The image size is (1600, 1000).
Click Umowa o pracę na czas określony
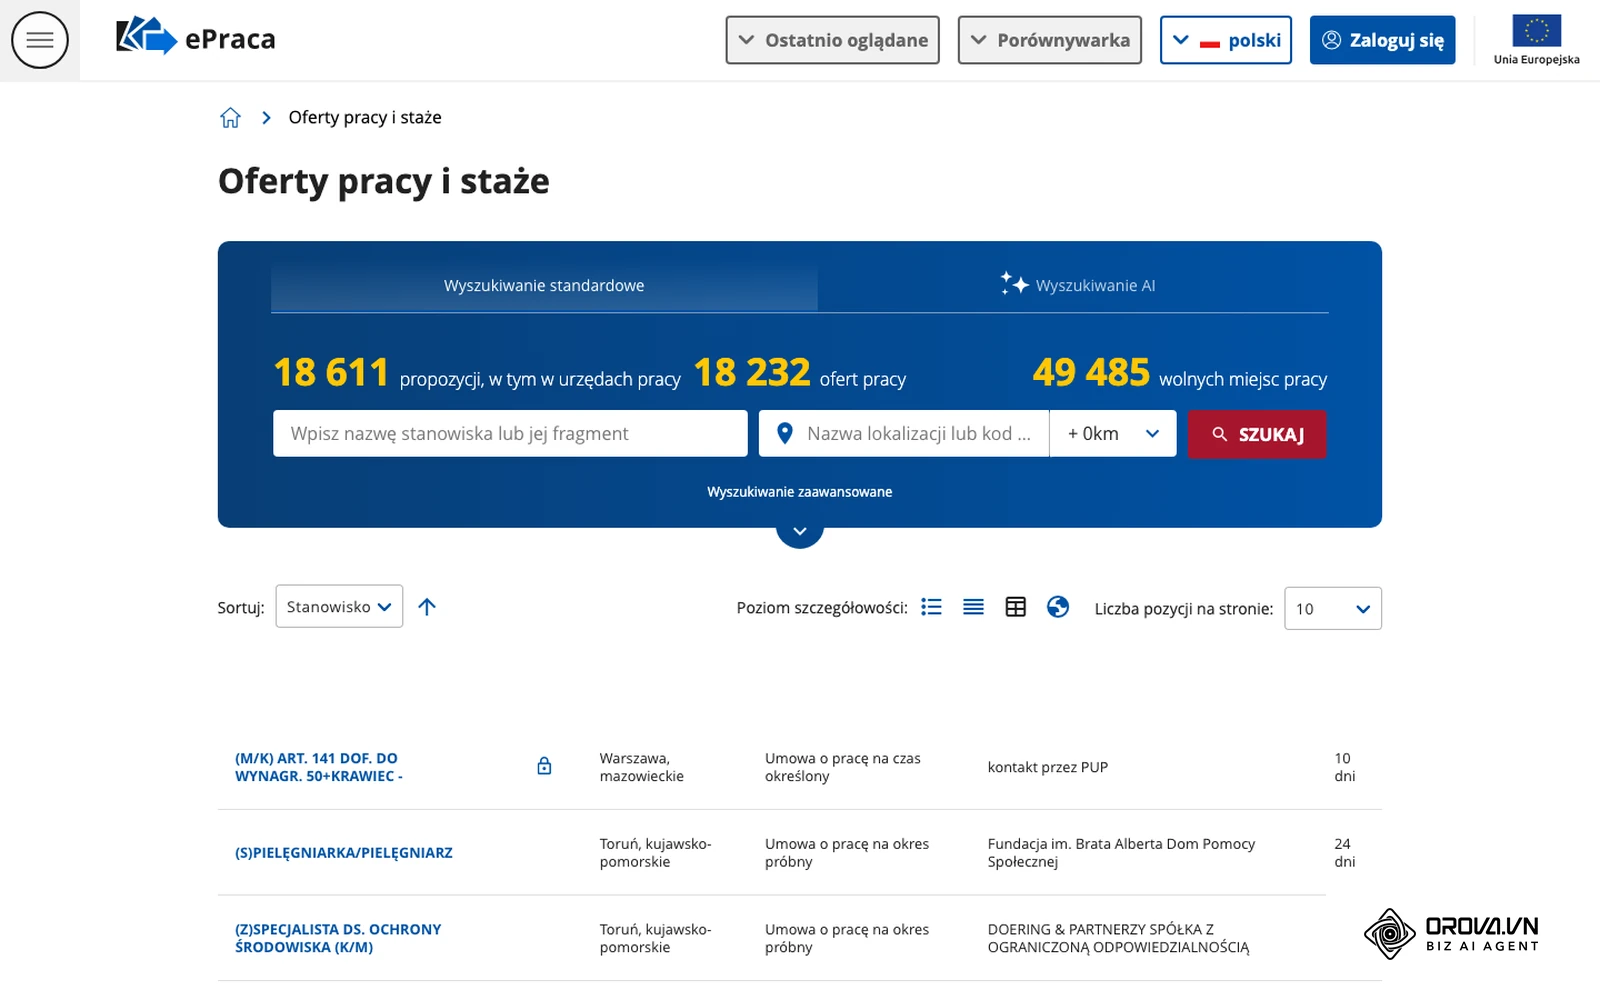point(843,767)
